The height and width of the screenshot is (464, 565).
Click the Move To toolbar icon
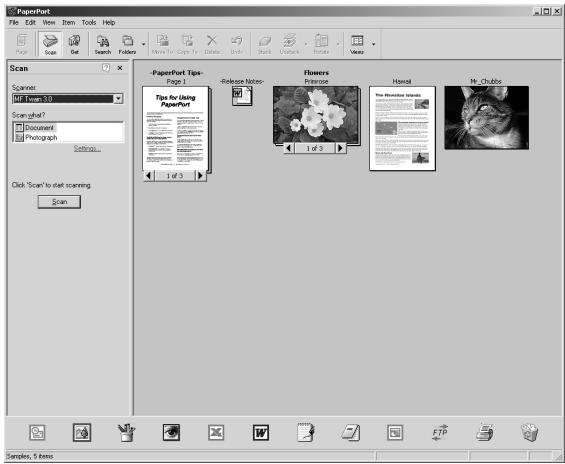(x=162, y=44)
